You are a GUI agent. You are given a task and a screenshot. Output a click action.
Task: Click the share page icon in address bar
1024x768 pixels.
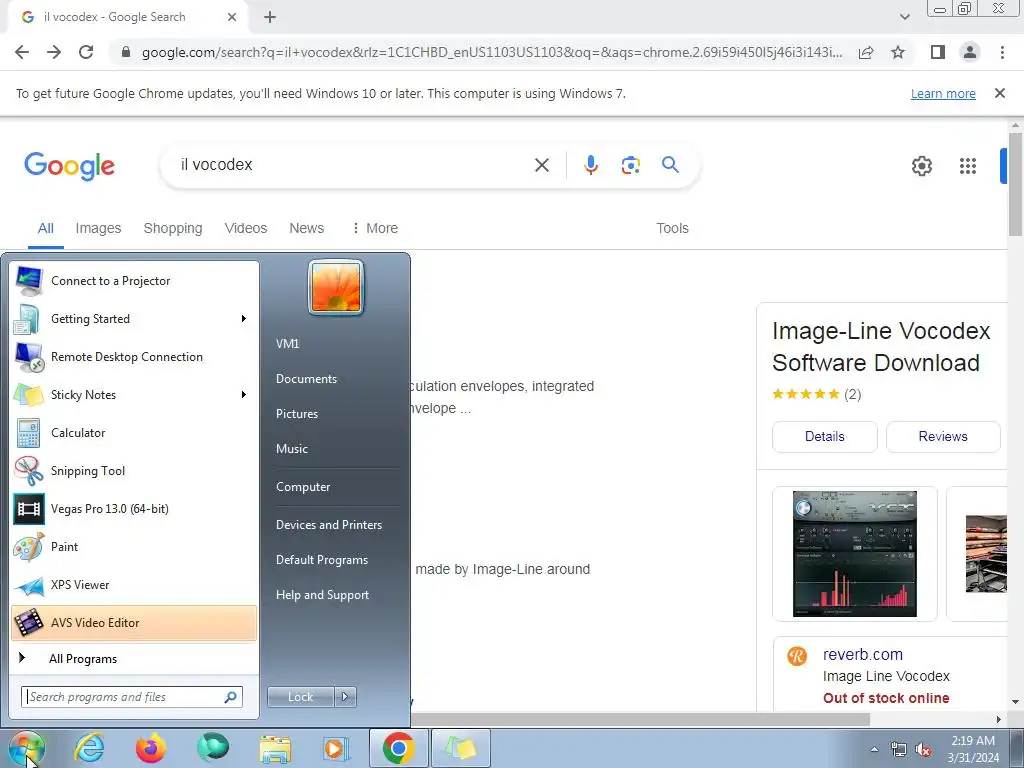[866, 52]
